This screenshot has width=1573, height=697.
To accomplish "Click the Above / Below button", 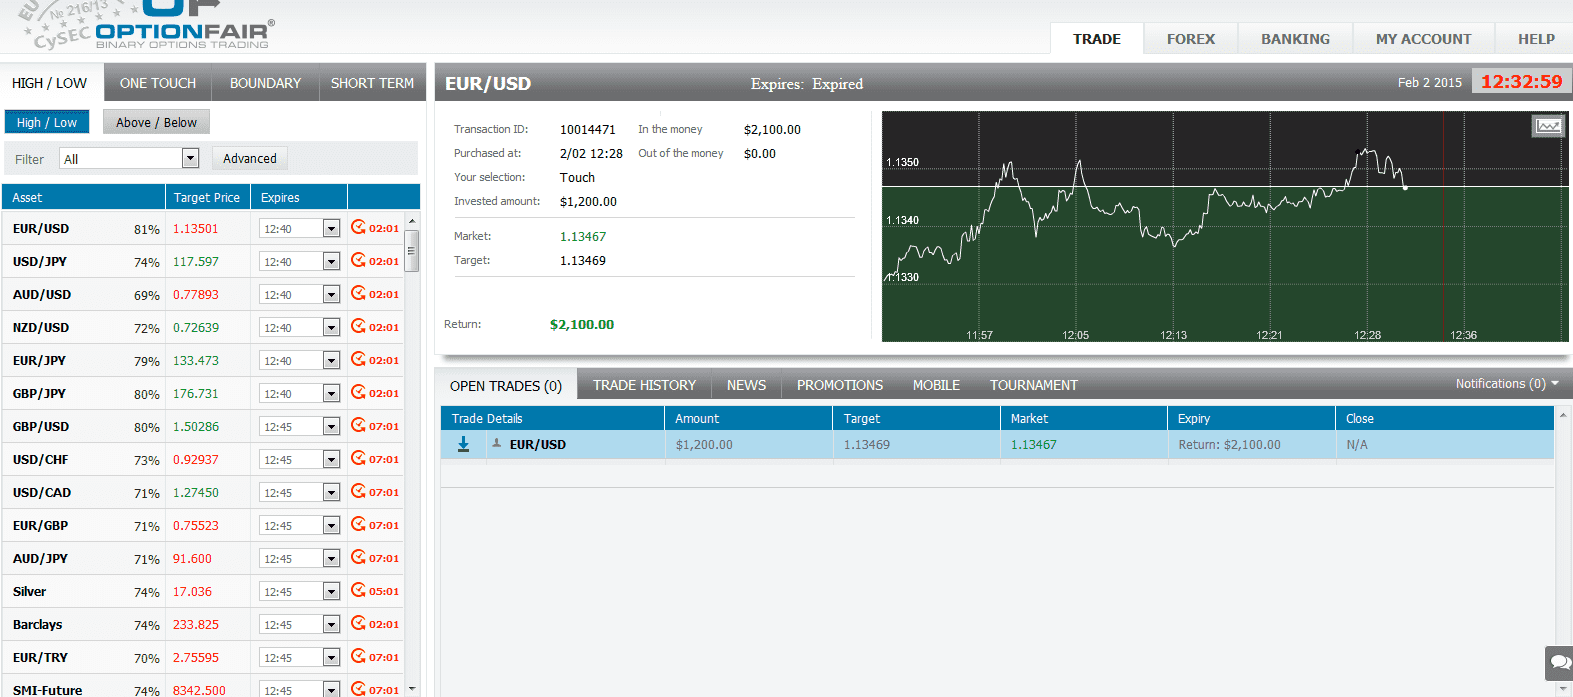I will coord(156,122).
